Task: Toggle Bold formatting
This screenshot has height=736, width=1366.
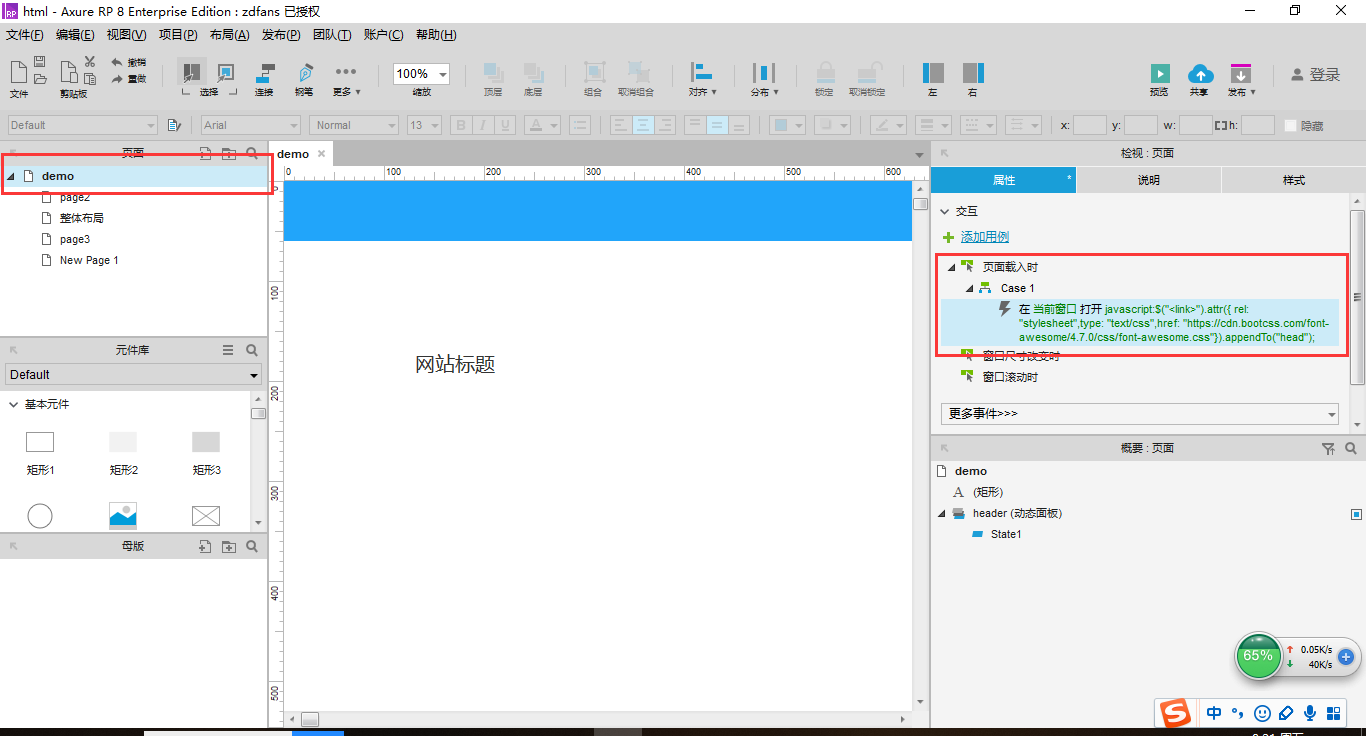Action: (x=461, y=125)
